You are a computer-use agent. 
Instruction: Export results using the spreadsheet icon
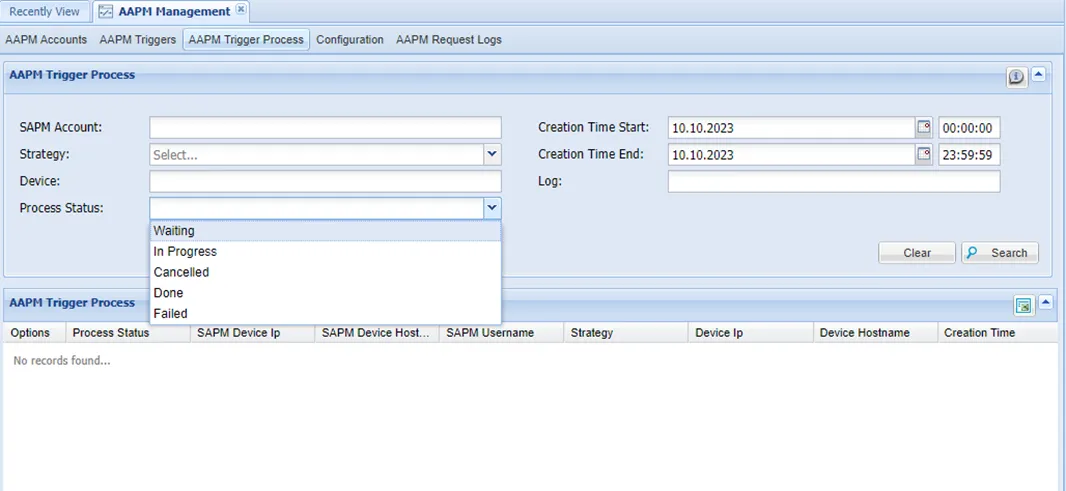(x=1023, y=305)
